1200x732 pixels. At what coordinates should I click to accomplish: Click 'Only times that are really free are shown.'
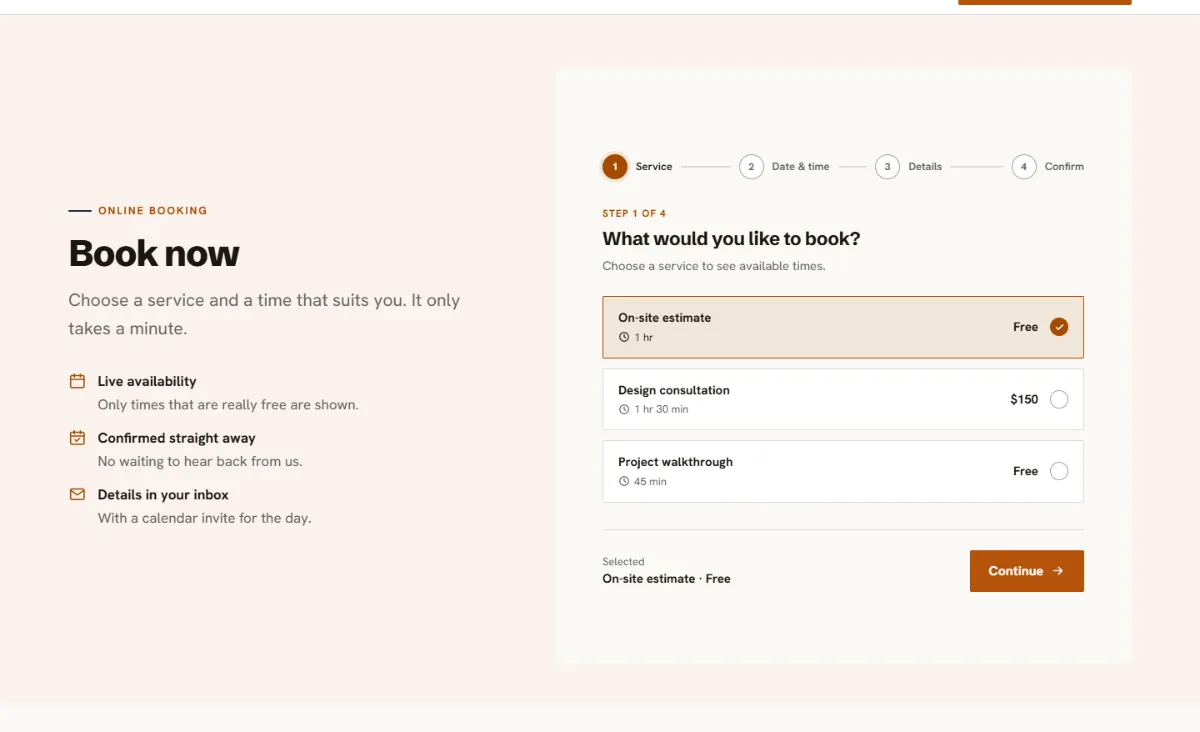coord(228,405)
